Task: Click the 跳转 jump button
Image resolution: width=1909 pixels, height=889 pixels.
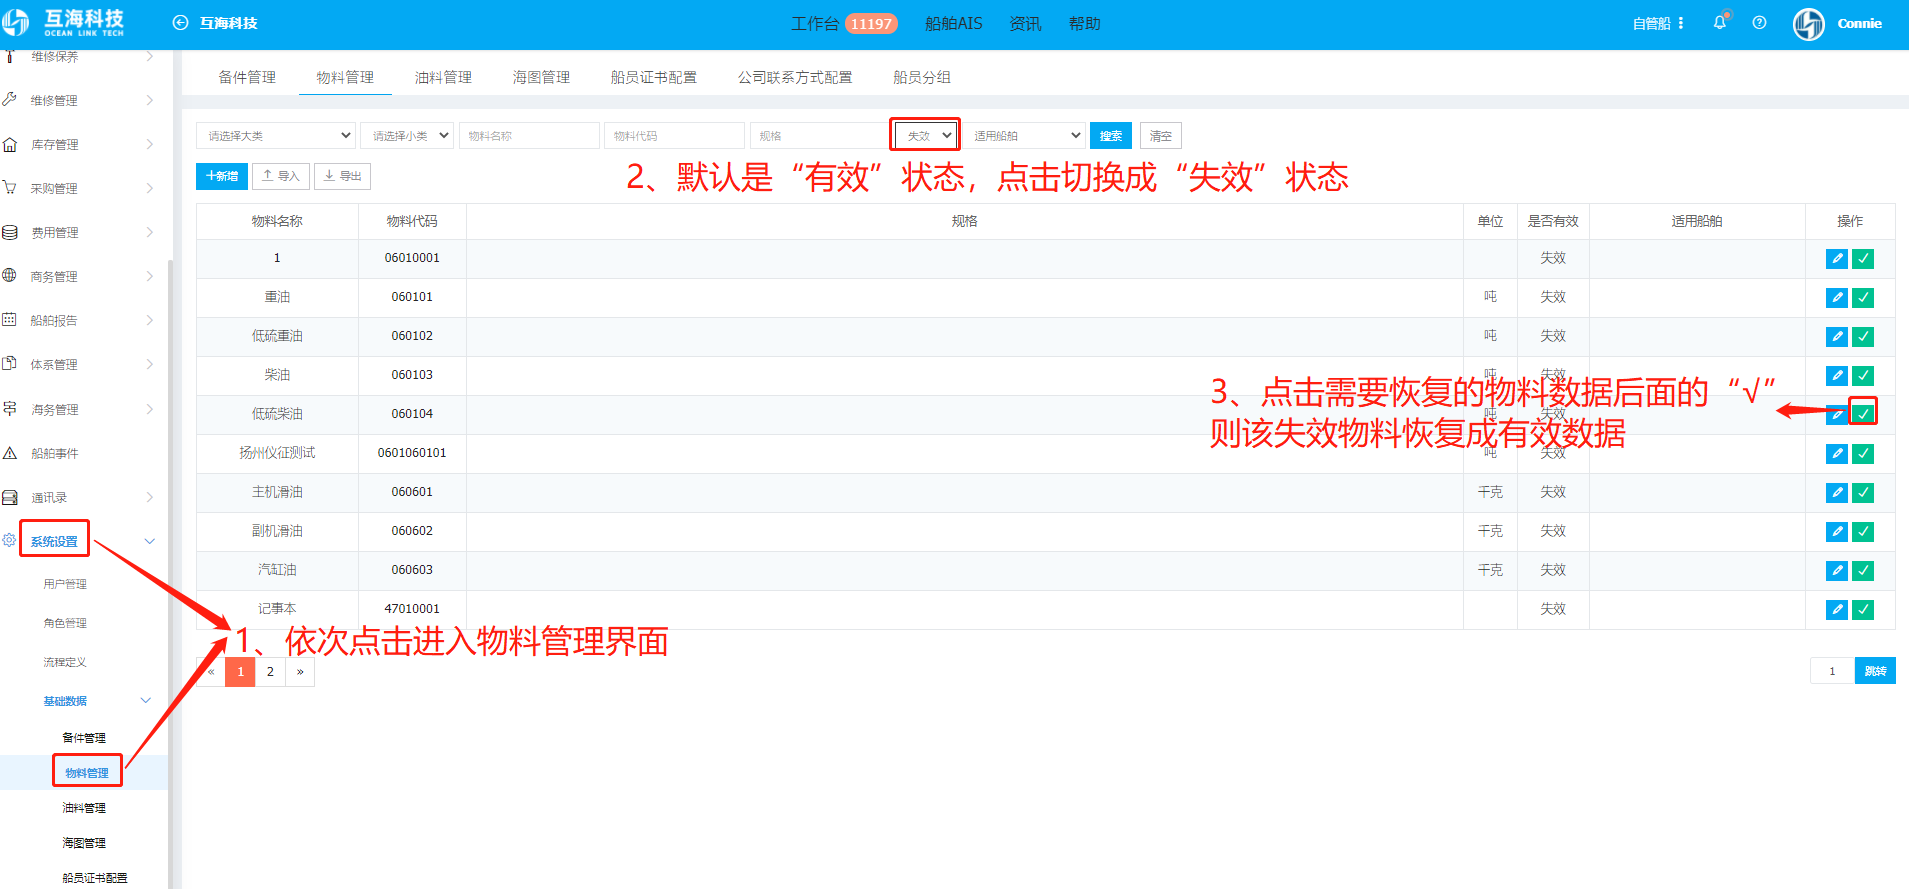Action: click(x=1875, y=671)
